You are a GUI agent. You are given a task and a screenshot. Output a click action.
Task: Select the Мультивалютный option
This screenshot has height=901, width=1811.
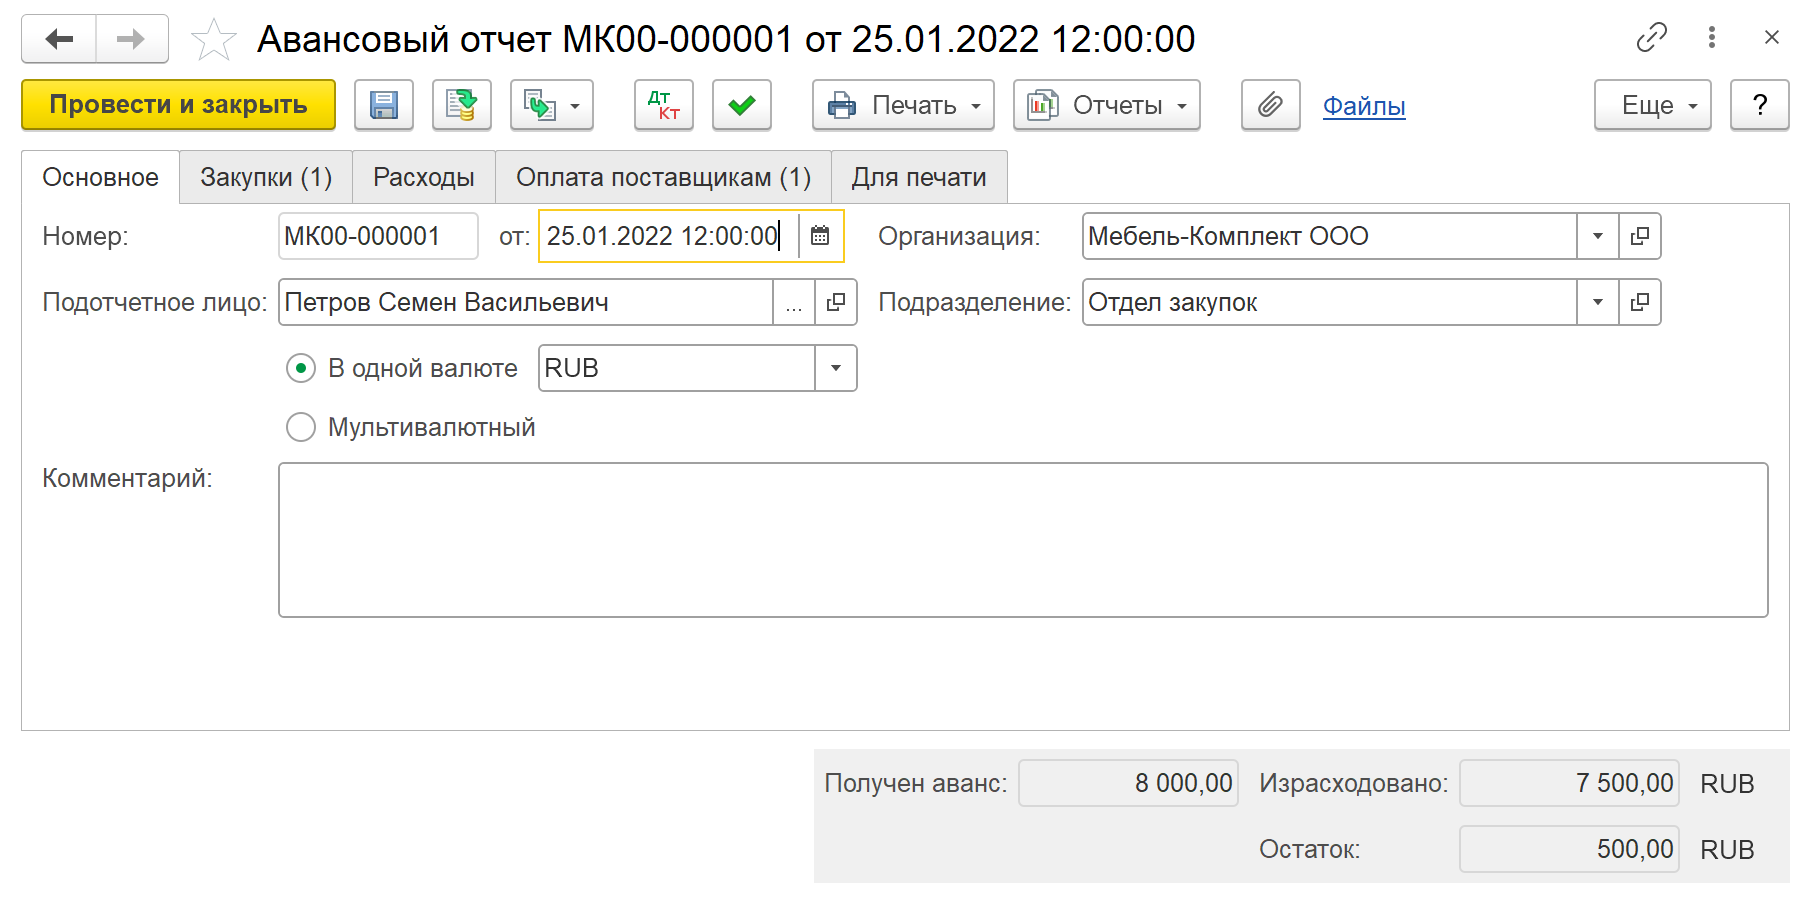click(301, 427)
